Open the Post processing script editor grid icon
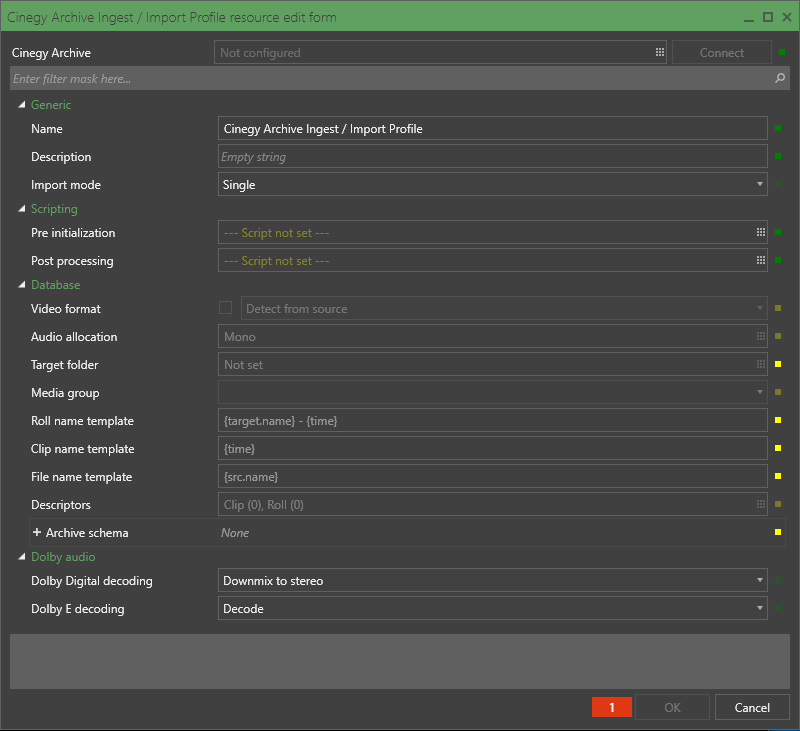This screenshot has width=800, height=731. 760,260
